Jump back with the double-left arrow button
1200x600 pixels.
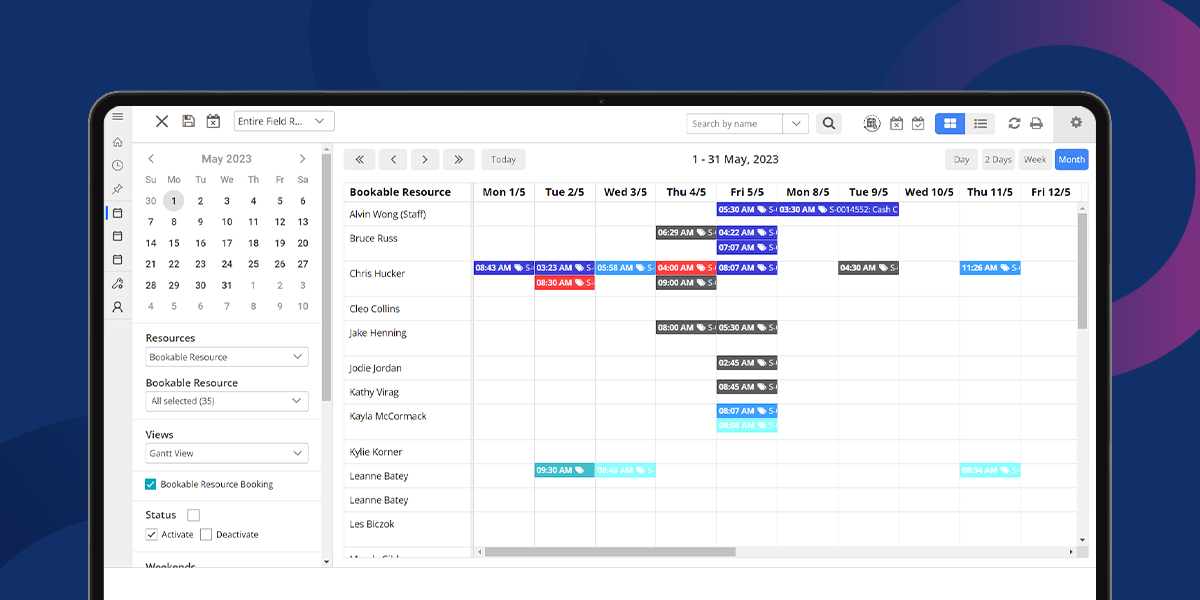pyautogui.click(x=359, y=159)
